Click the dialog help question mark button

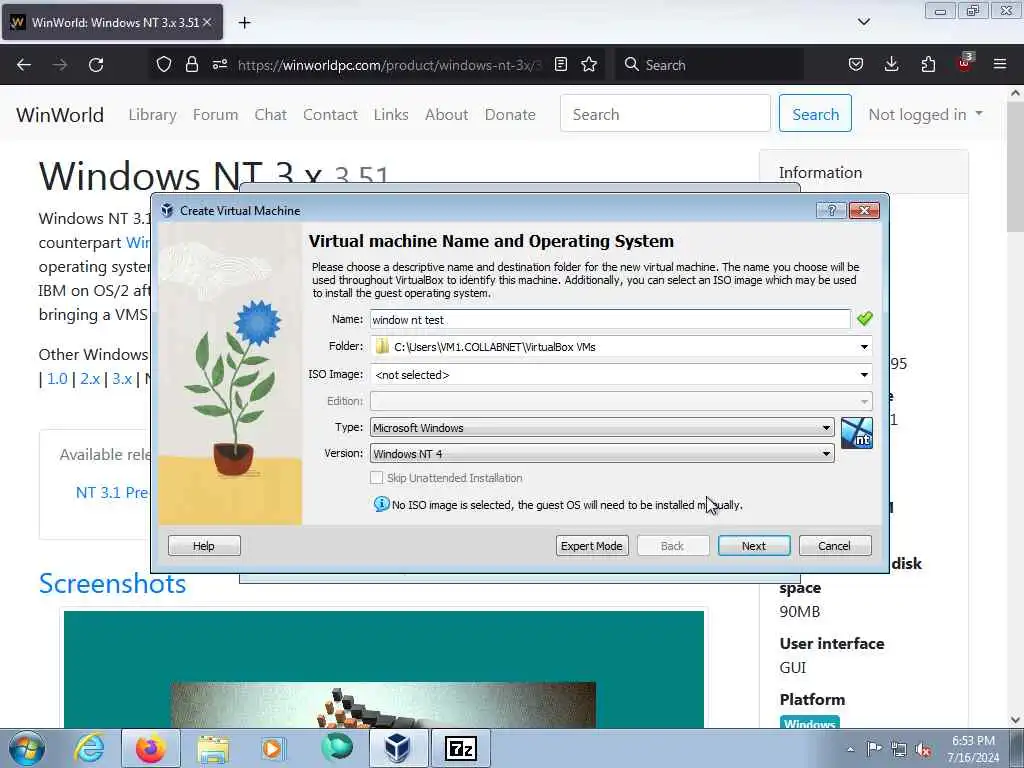click(831, 210)
